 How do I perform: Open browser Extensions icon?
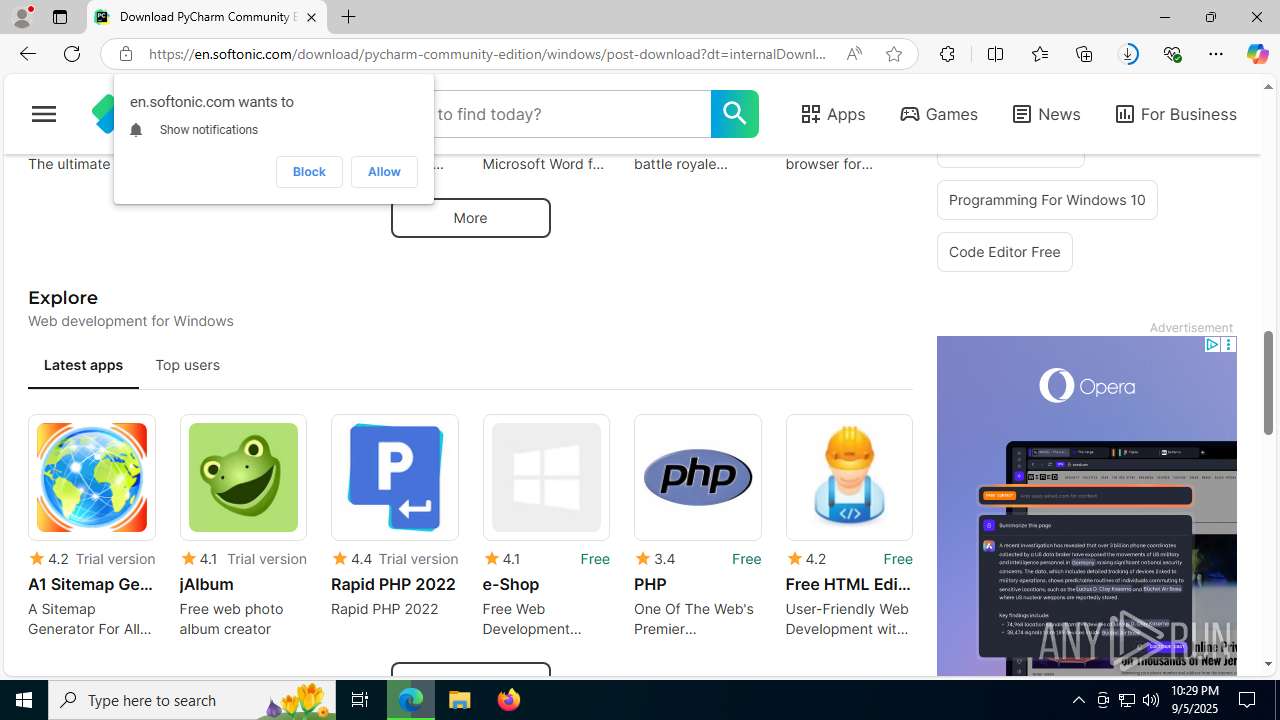(947, 54)
